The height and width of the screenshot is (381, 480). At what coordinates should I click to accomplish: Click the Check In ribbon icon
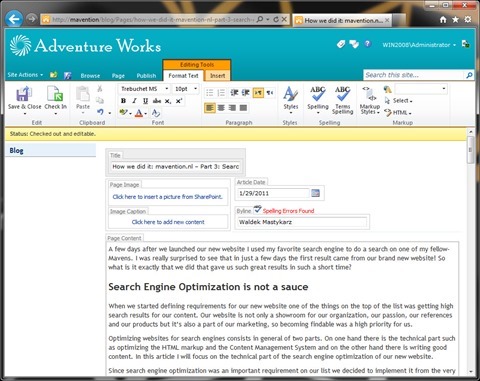(x=55, y=93)
